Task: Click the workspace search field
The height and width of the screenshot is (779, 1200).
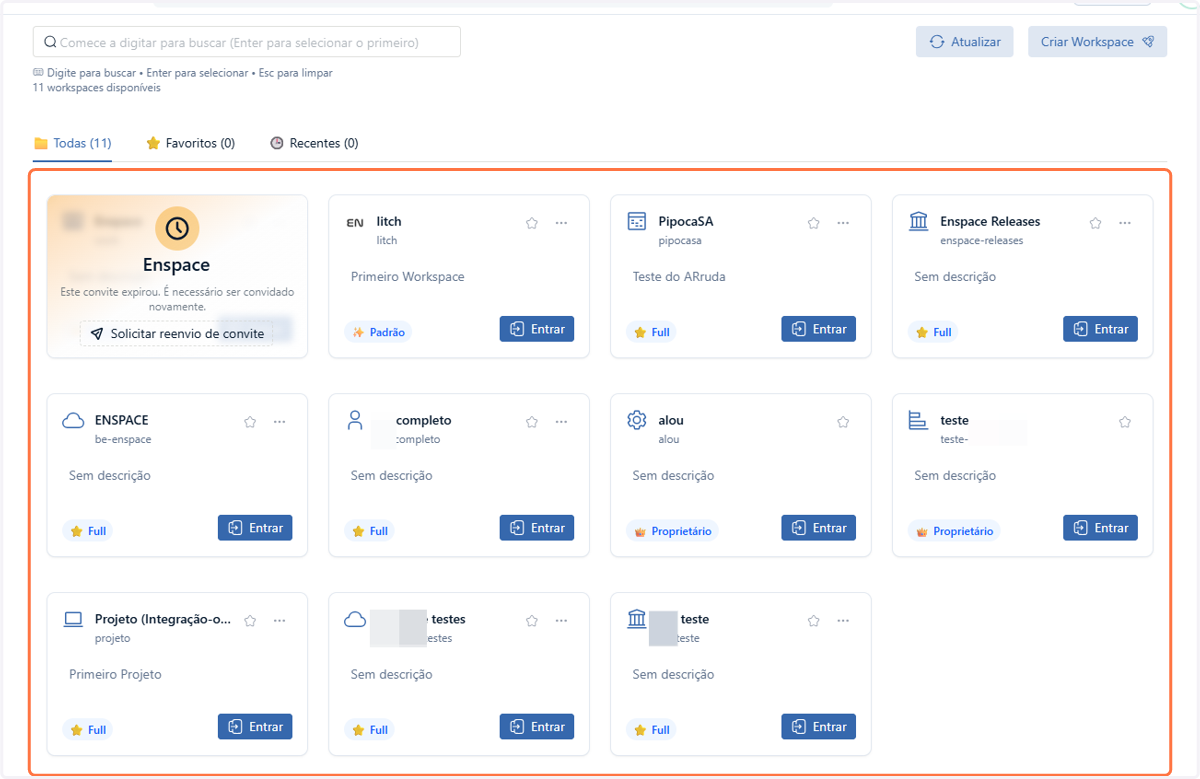Action: 247,42
